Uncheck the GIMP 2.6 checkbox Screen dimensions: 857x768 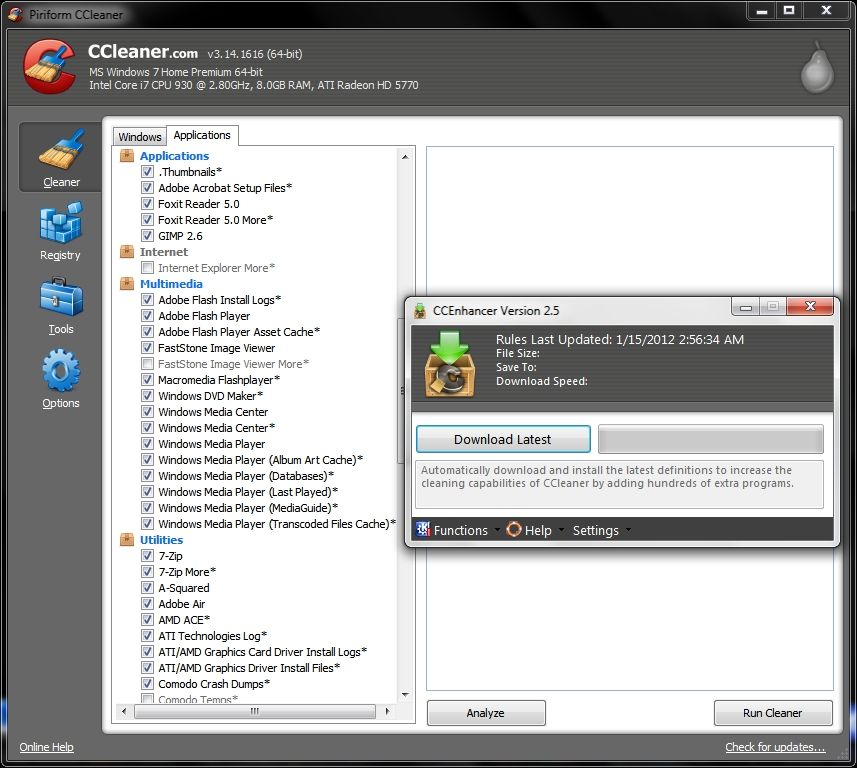(147, 236)
